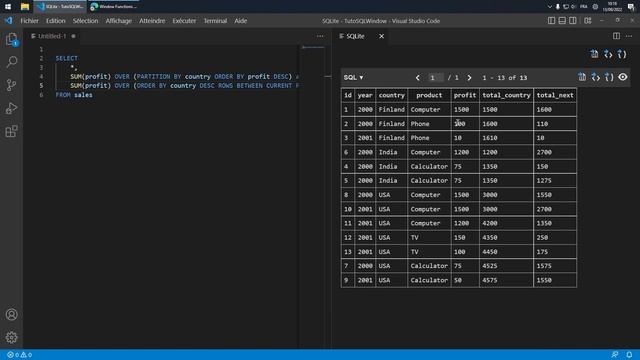Open the Fichier menu
Screen dimensions: 640x360
(x=29, y=21)
